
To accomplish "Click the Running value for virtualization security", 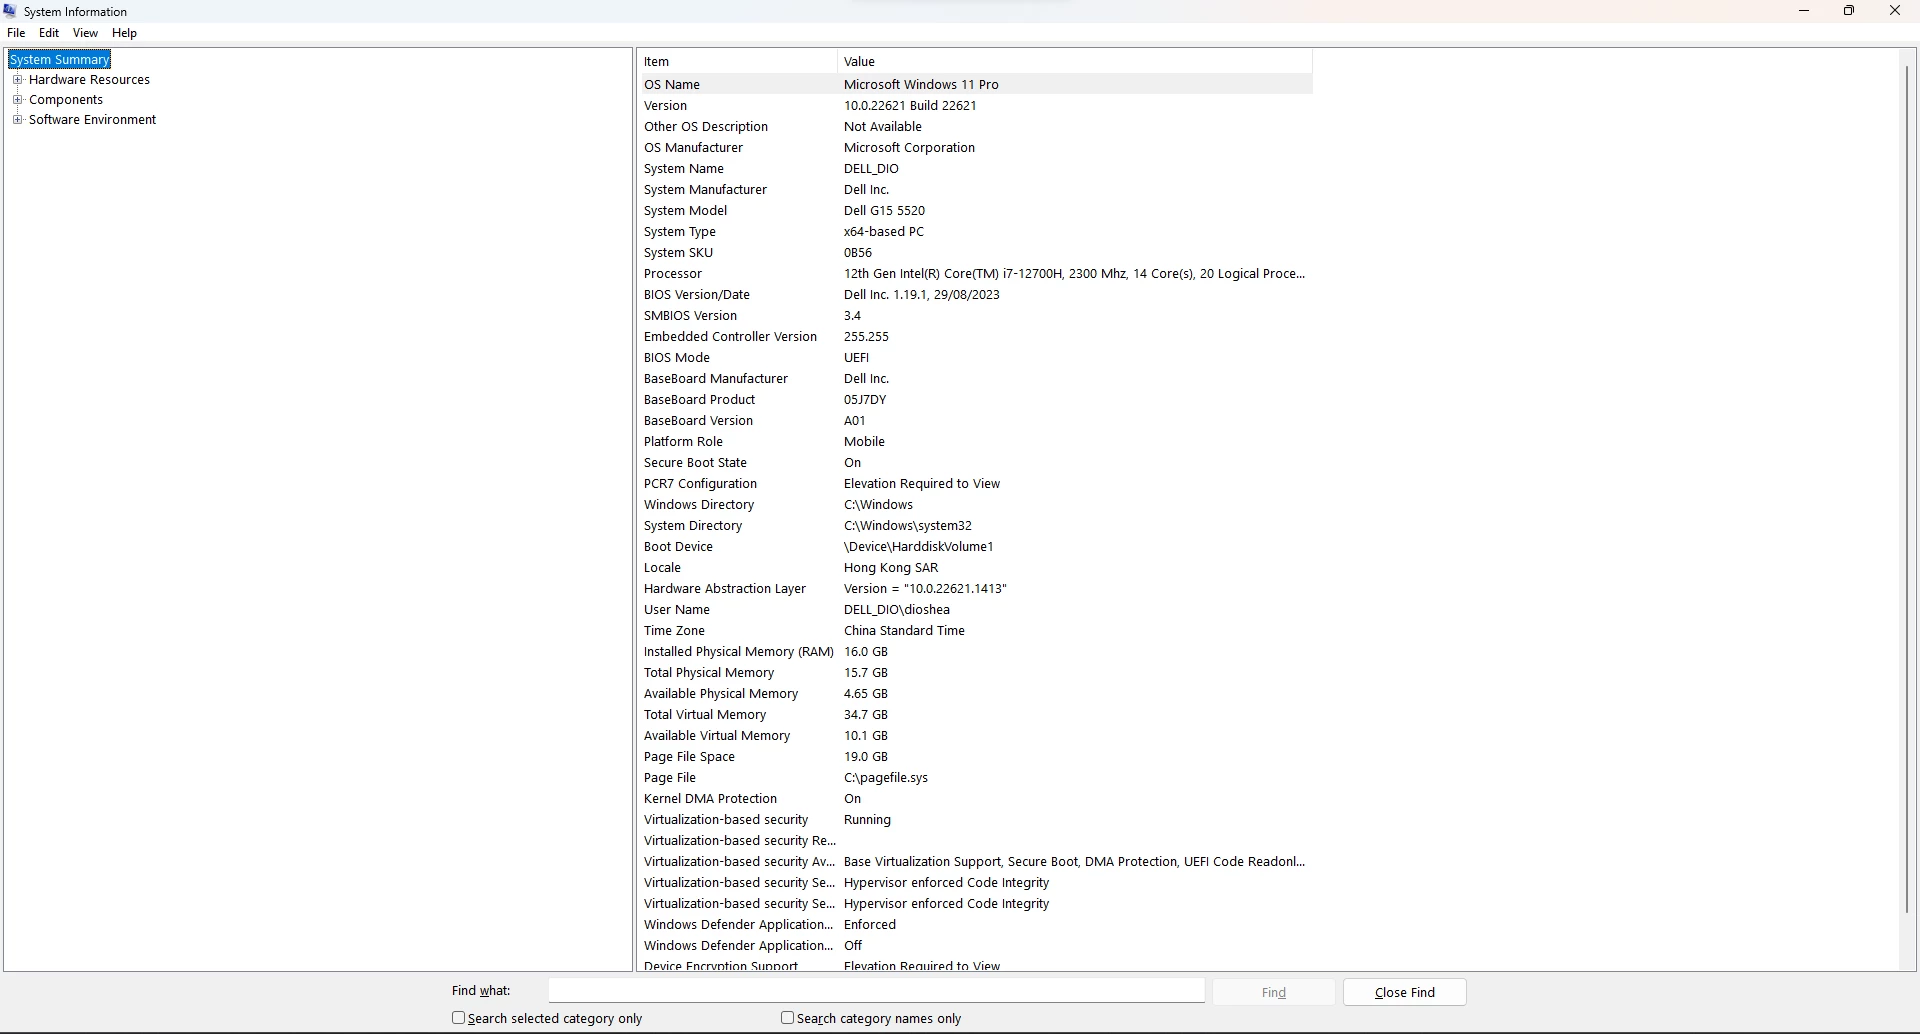I will point(867,820).
